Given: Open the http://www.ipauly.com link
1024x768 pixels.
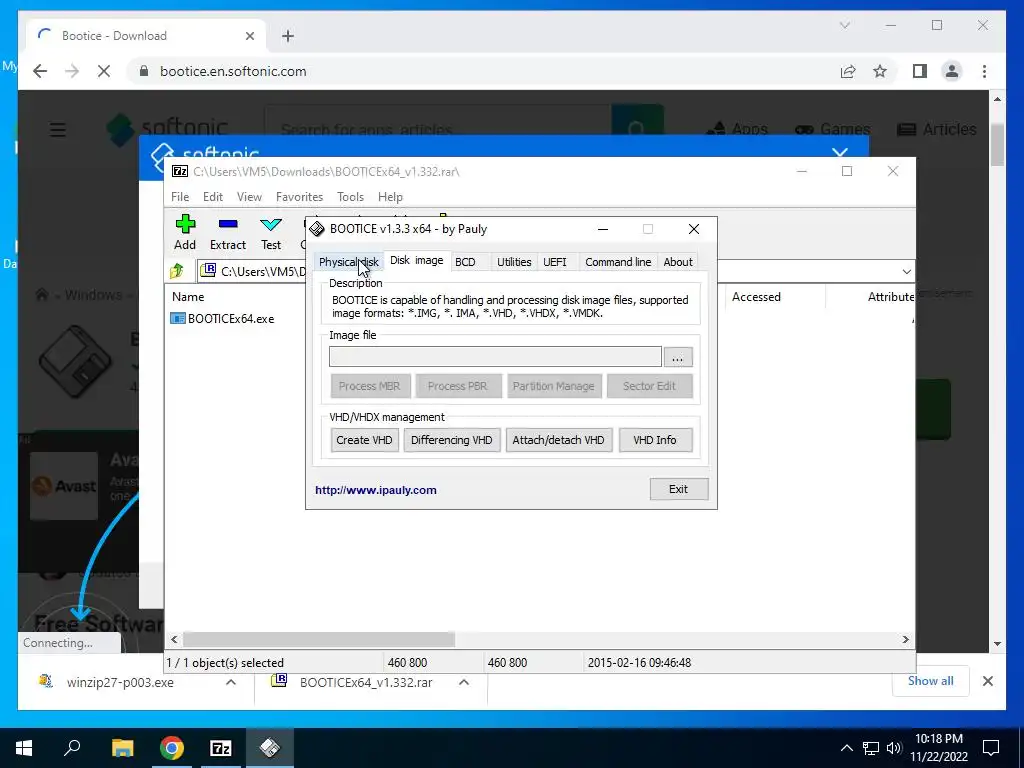Looking at the screenshot, I should 376,490.
